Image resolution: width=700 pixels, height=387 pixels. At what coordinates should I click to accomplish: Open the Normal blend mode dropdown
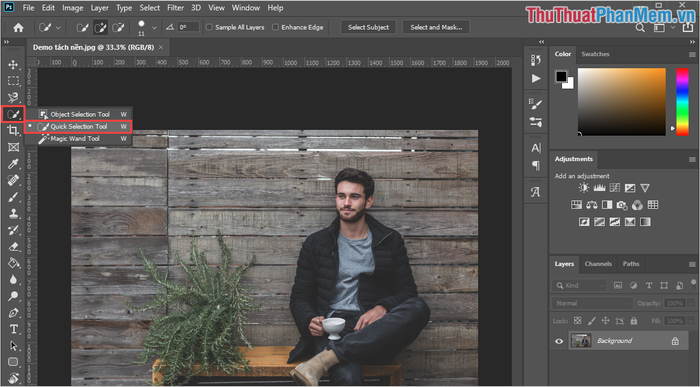click(592, 303)
